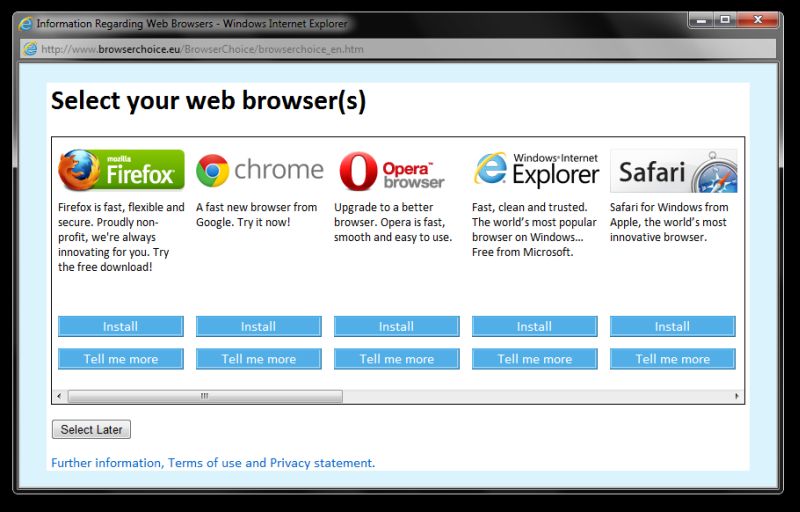Screen dimensions: 800x512
Task: Install the Opera browser
Action: pos(396,326)
